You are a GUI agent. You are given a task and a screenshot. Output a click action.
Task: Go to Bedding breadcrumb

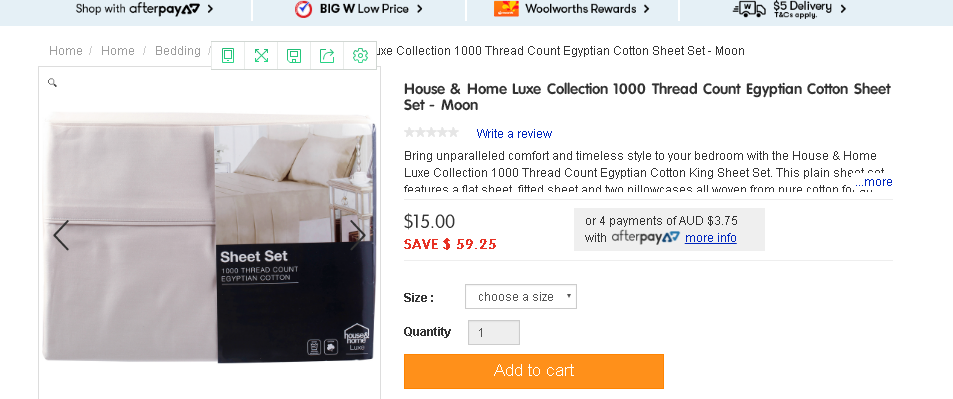177,51
